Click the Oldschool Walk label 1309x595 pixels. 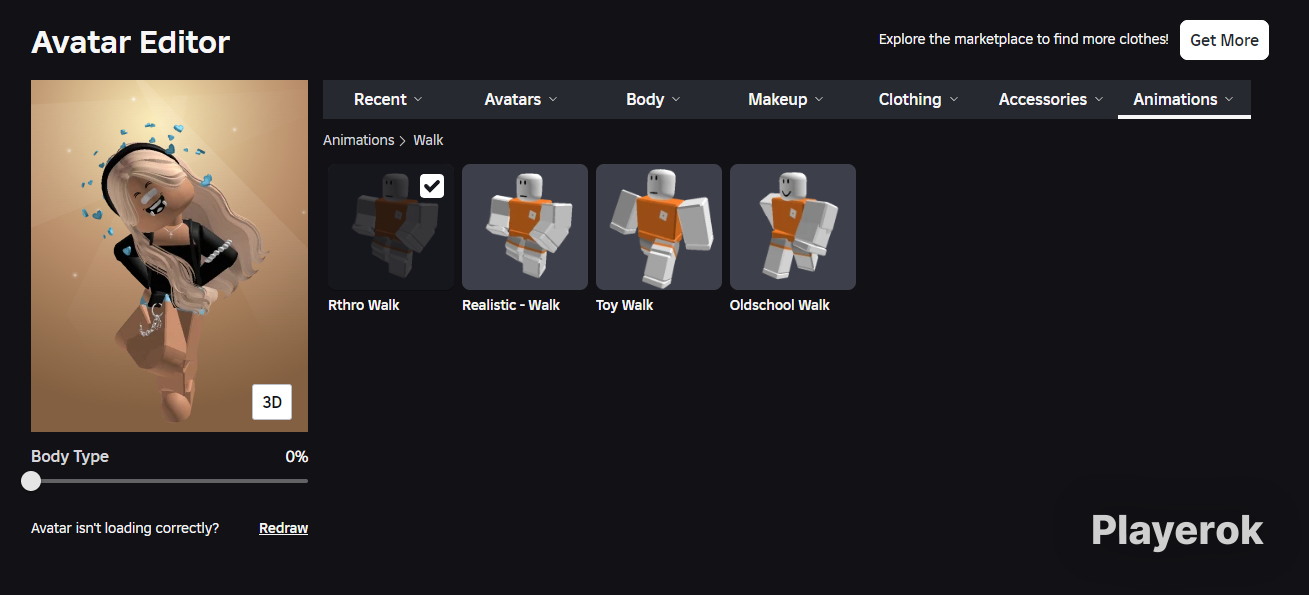pyautogui.click(x=780, y=305)
